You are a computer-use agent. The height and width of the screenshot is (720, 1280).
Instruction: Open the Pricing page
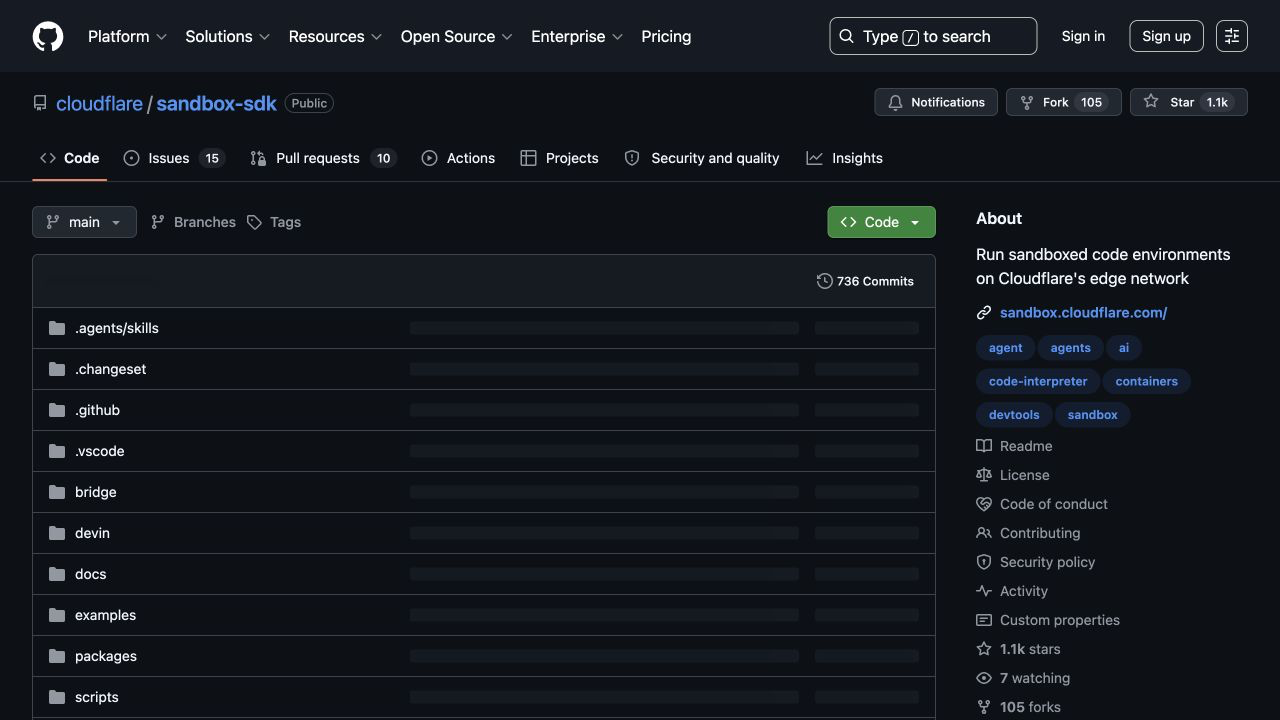(x=666, y=36)
